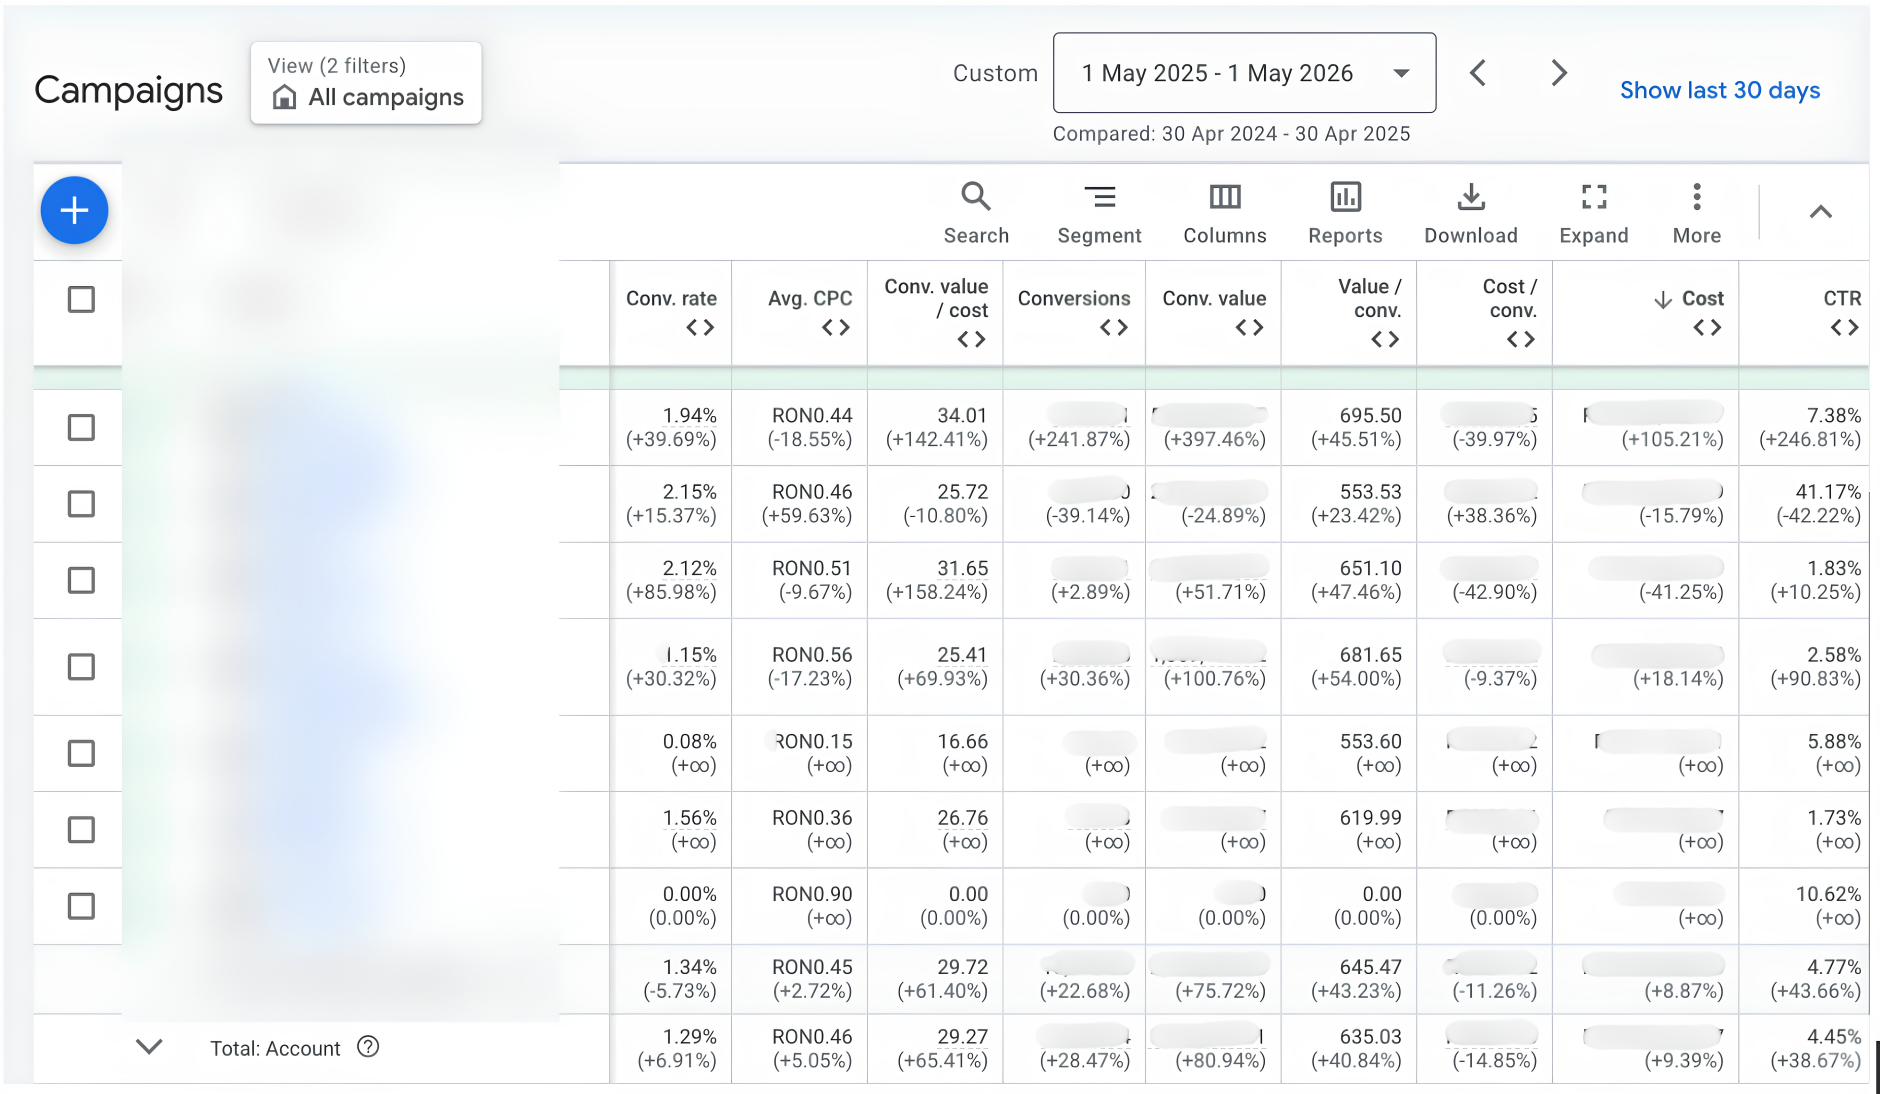Select the row with RON0.56 avg. CPC
This screenshot has width=1880, height=1094.
[x=81, y=666]
